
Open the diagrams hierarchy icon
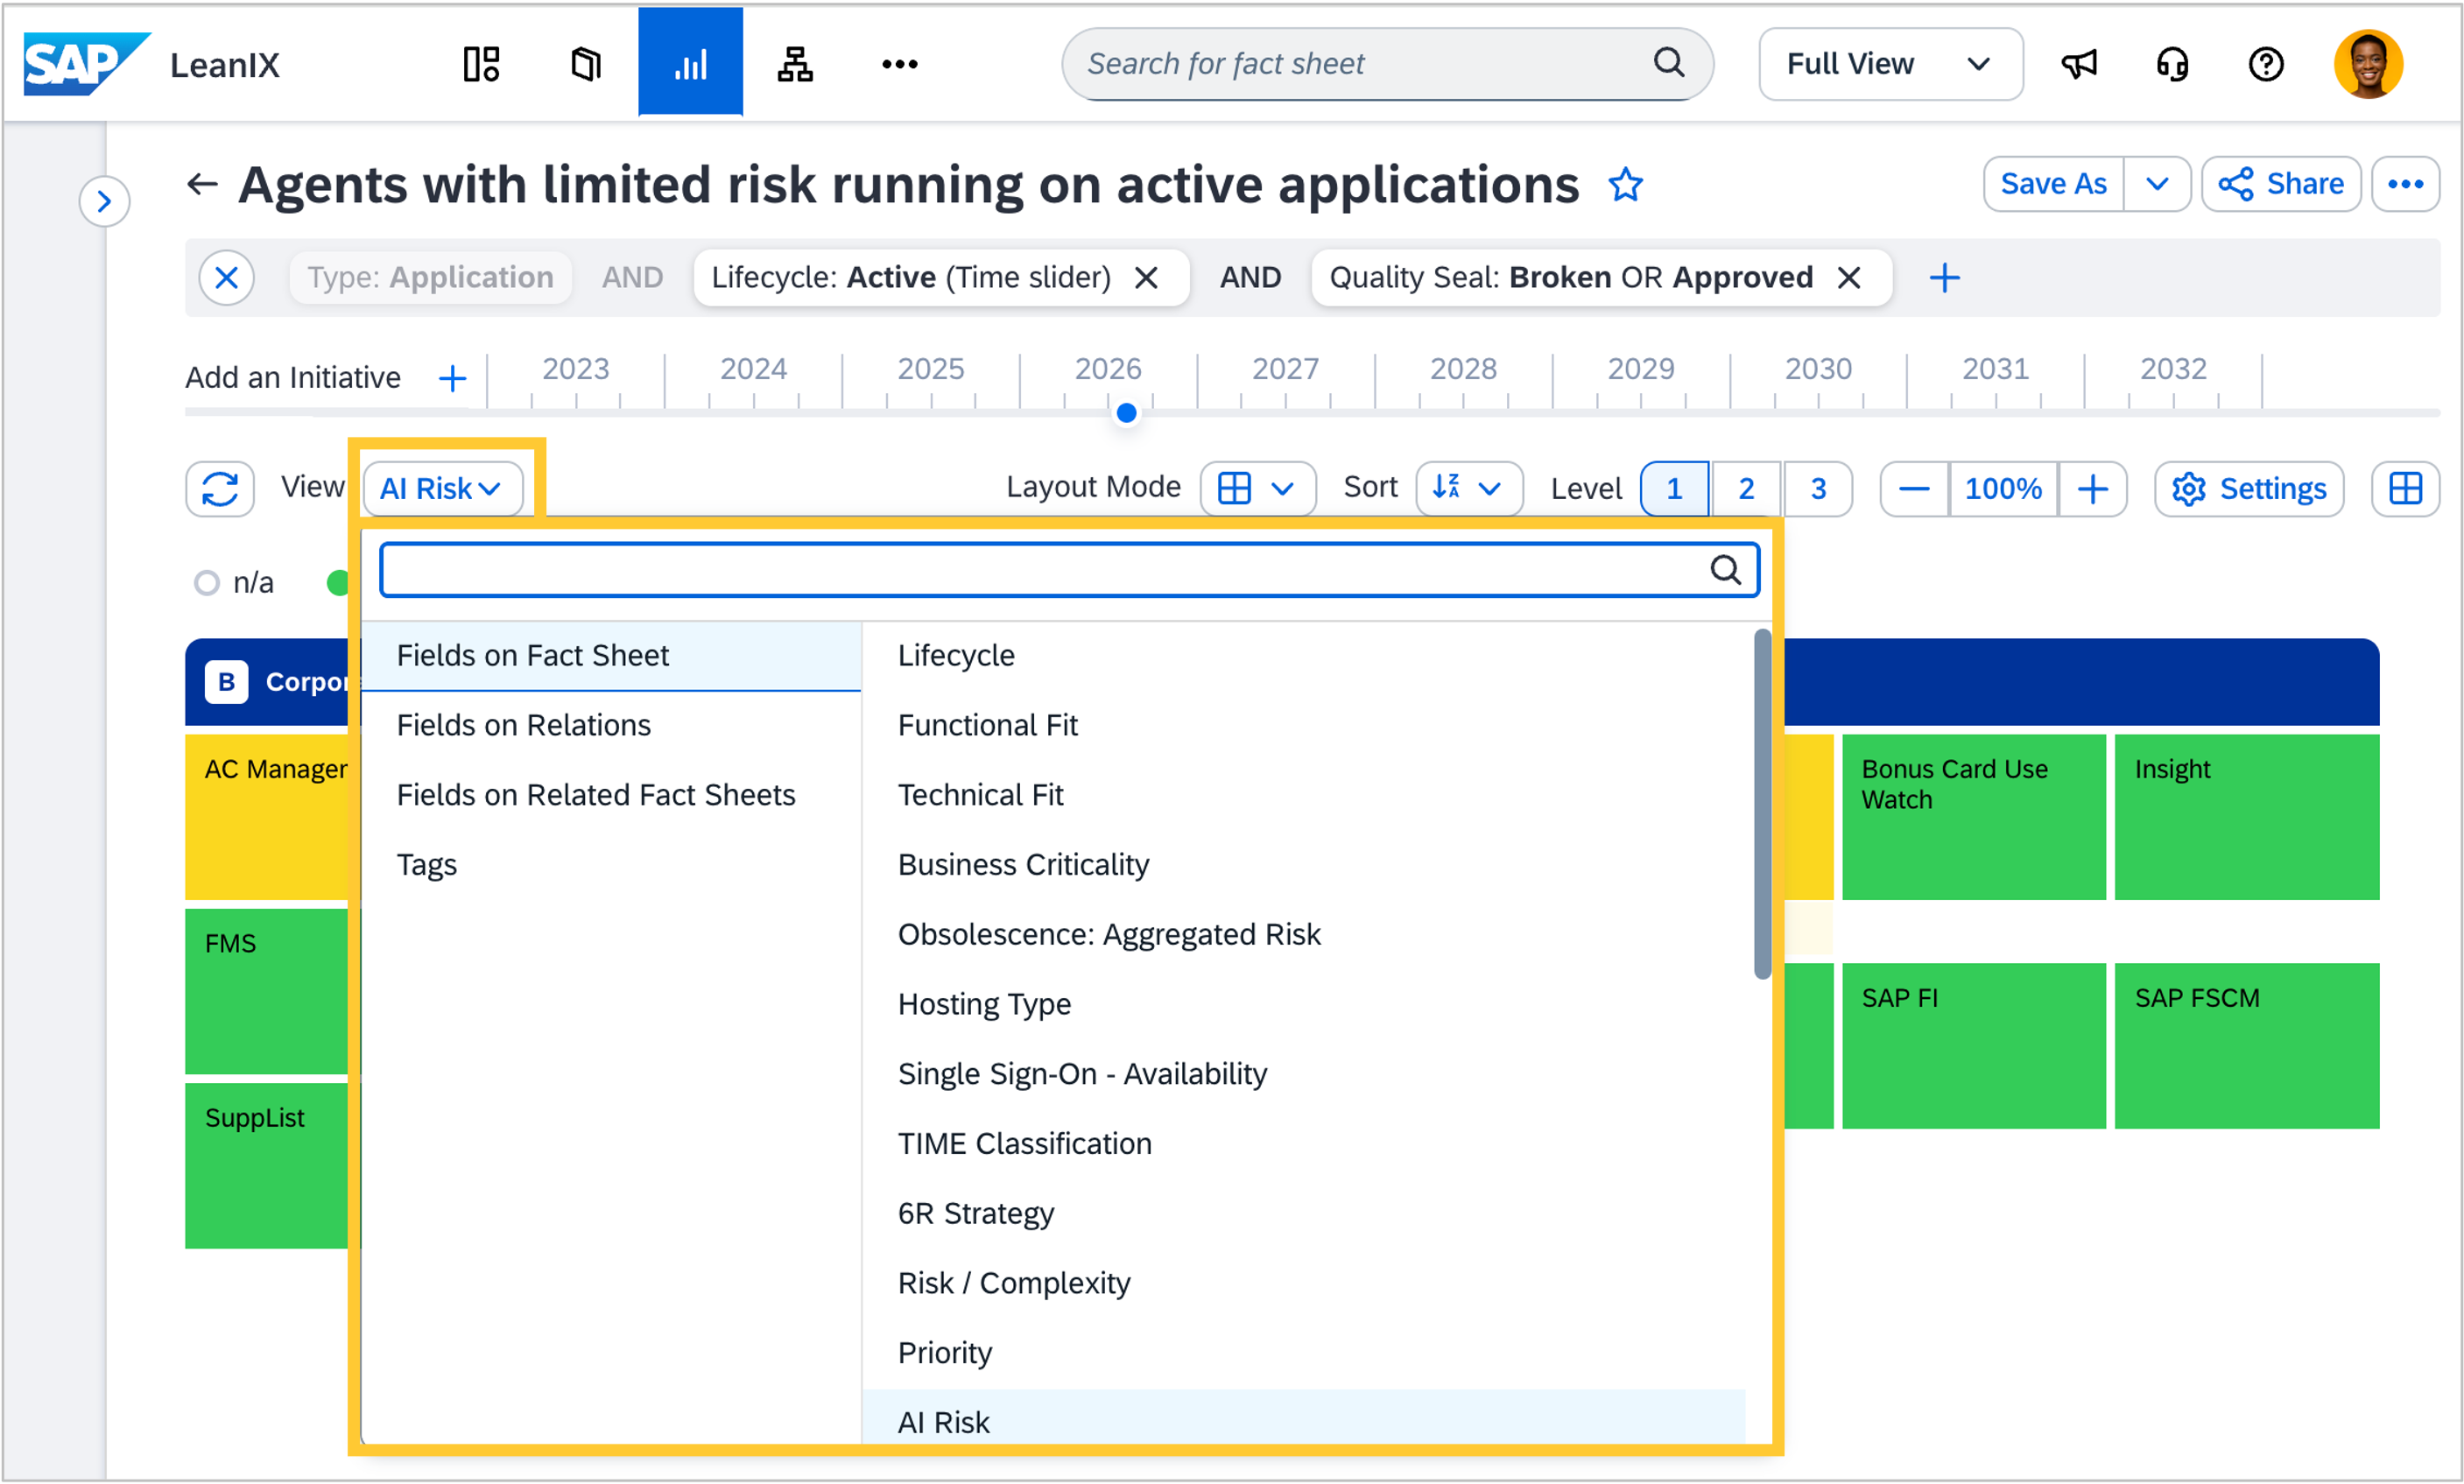795,64
